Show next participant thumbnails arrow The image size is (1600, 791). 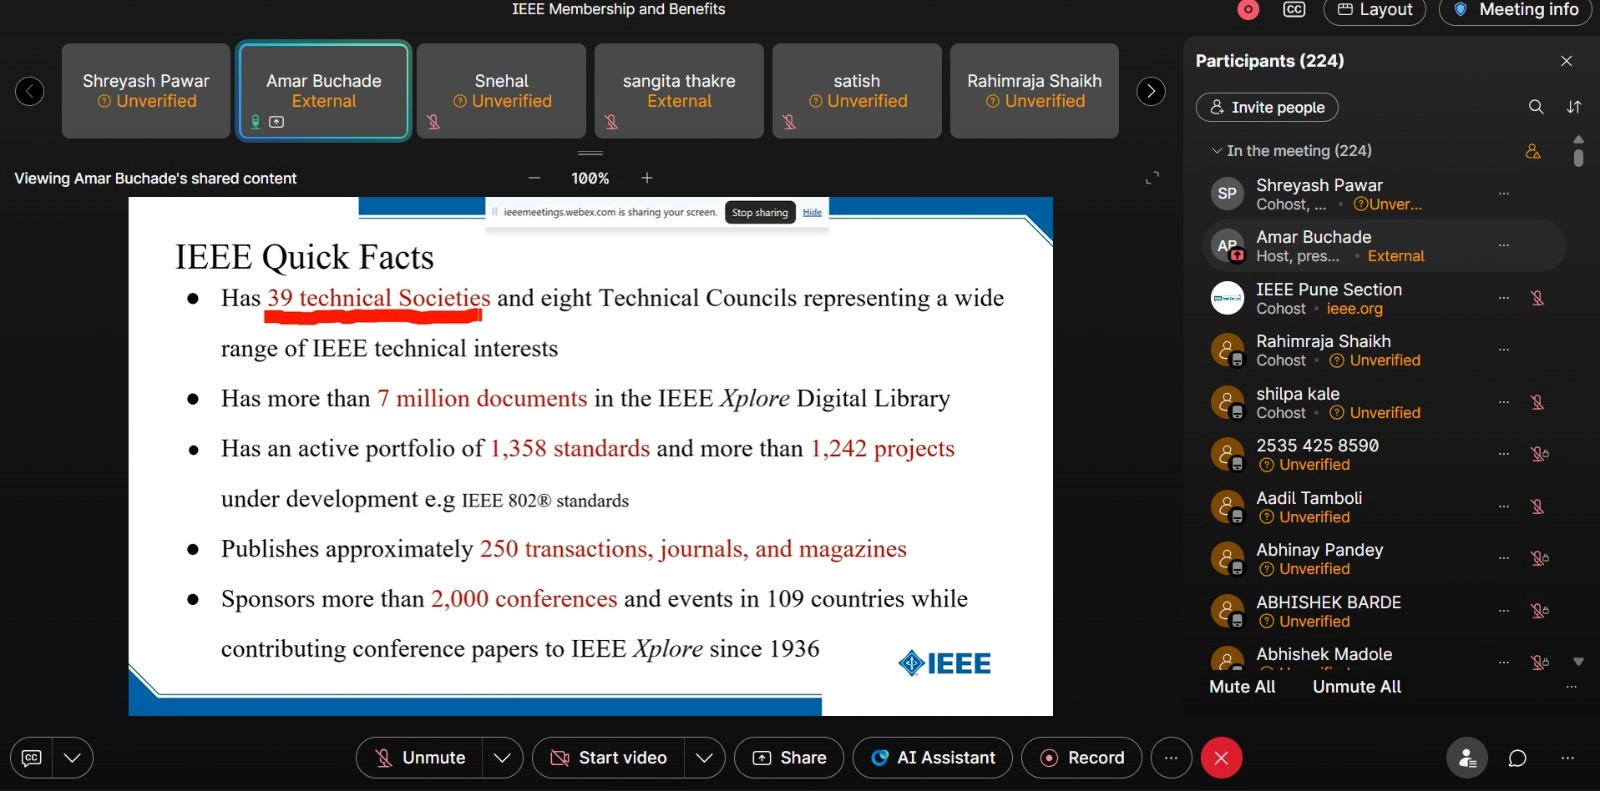pos(1151,91)
